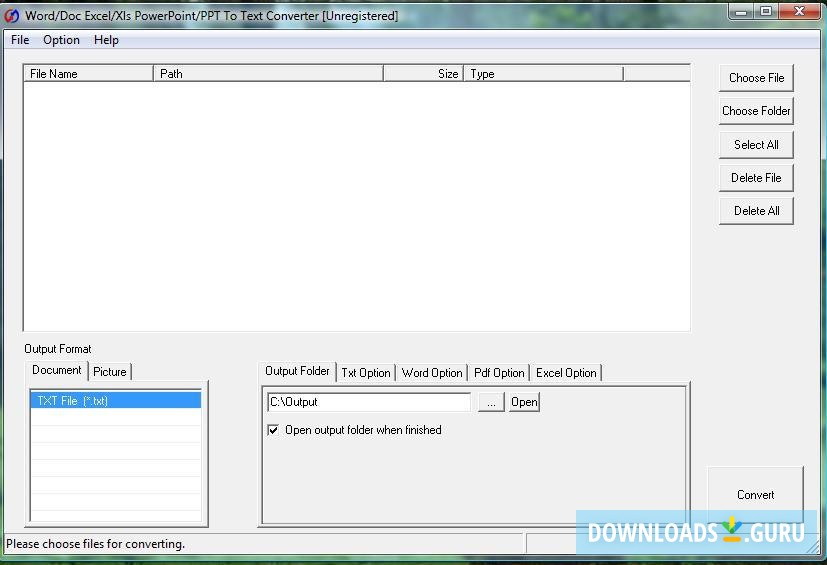Sort by the Path column header
The height and width of the screenshot is (565, 827).
click(268, 74)
